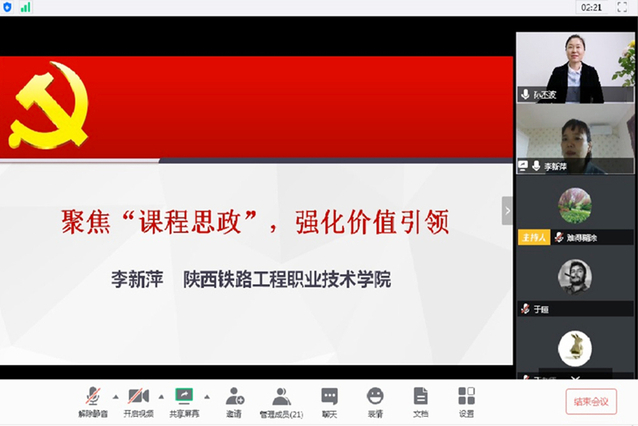Select 李新平's video thumbnail
Screen dimensions: 638x426
pyautogui.click(x=575, y=140)
